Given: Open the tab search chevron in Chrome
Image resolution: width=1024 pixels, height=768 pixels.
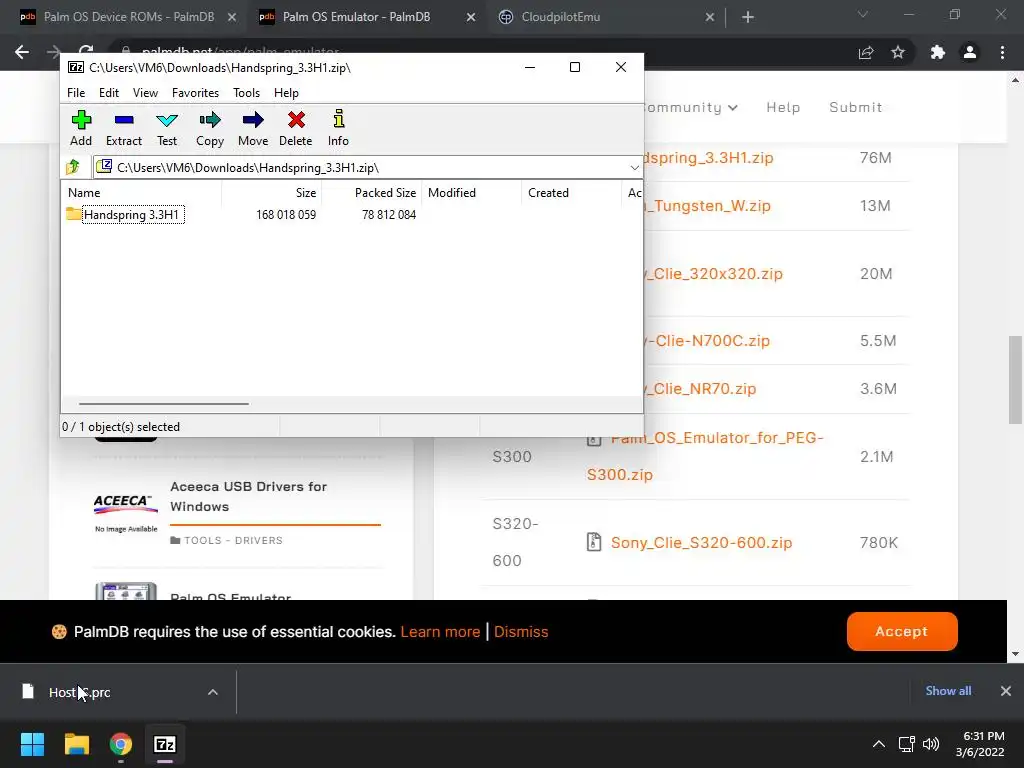Looking at the screenshot, I should click(863, 14).
